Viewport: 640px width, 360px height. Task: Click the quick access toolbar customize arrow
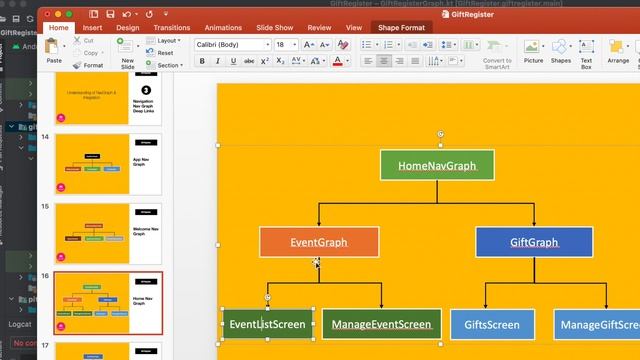(166, 14)
